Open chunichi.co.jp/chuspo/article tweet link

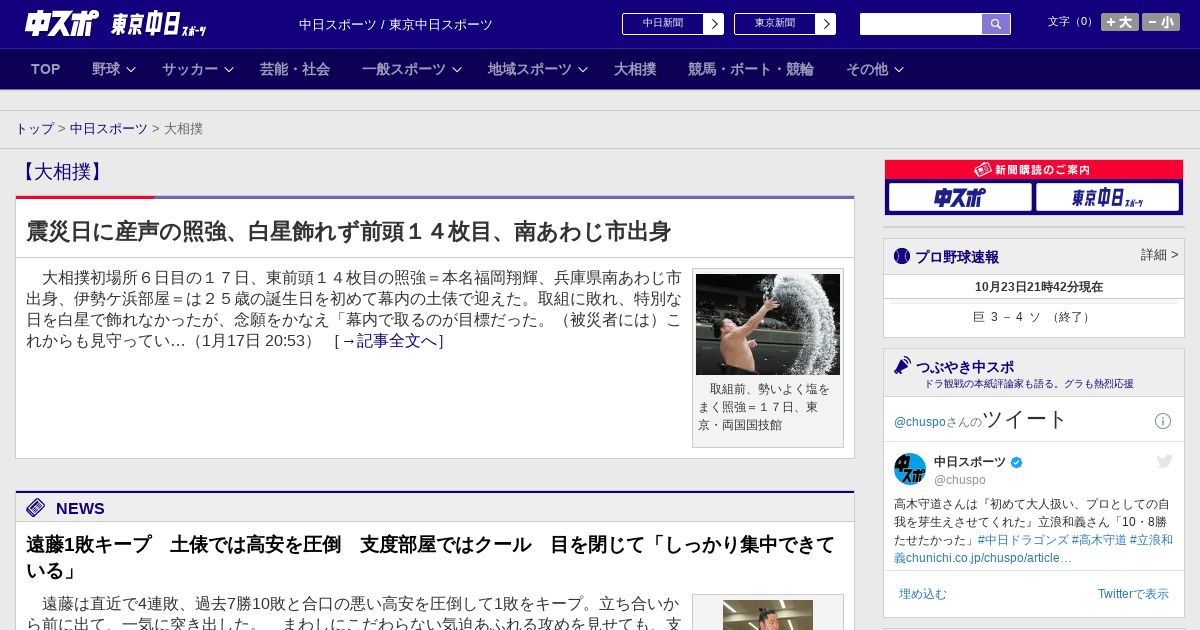(x=989, y=558)
